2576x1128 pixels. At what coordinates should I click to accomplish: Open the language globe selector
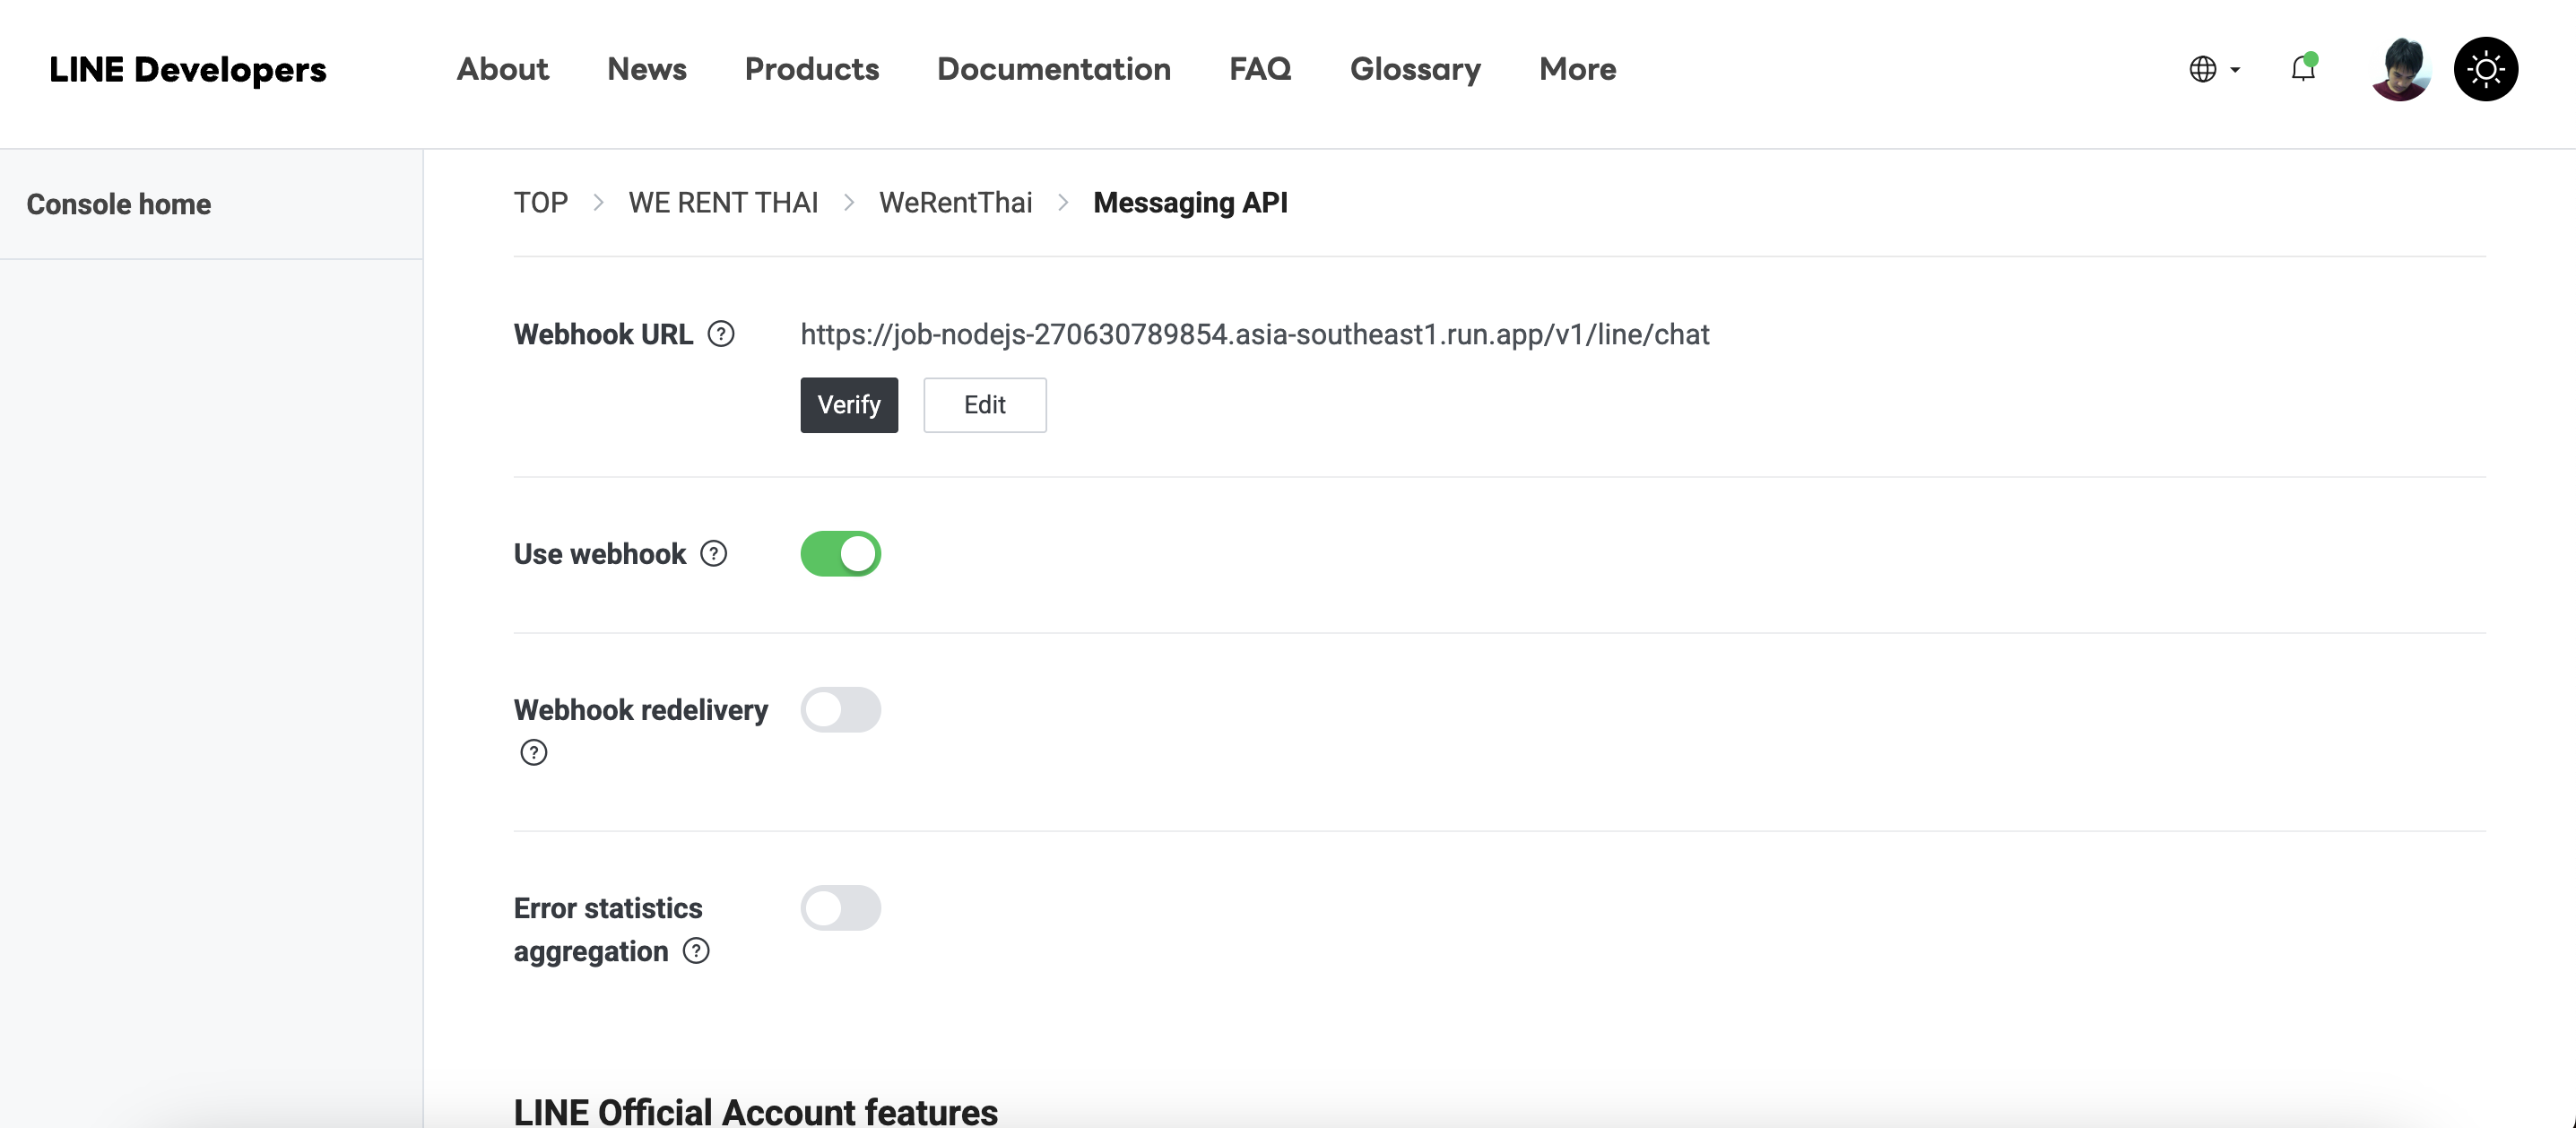coord(2214,69)
